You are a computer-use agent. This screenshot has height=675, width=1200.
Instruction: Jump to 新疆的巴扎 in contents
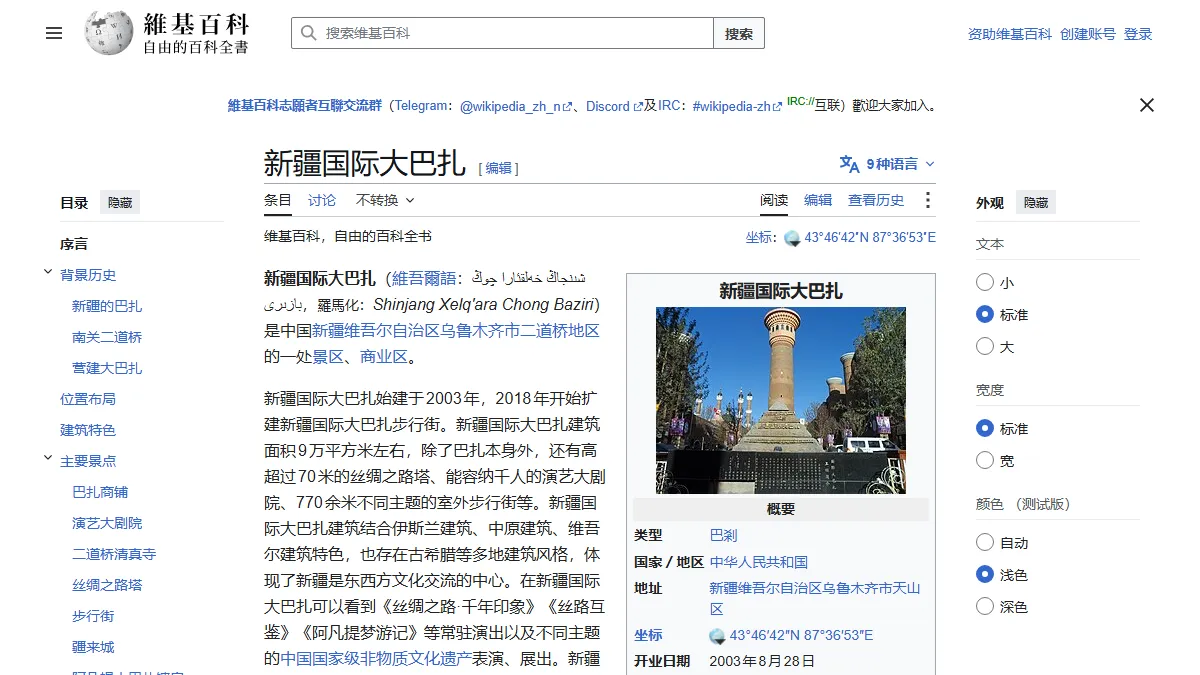pos(107,306)
